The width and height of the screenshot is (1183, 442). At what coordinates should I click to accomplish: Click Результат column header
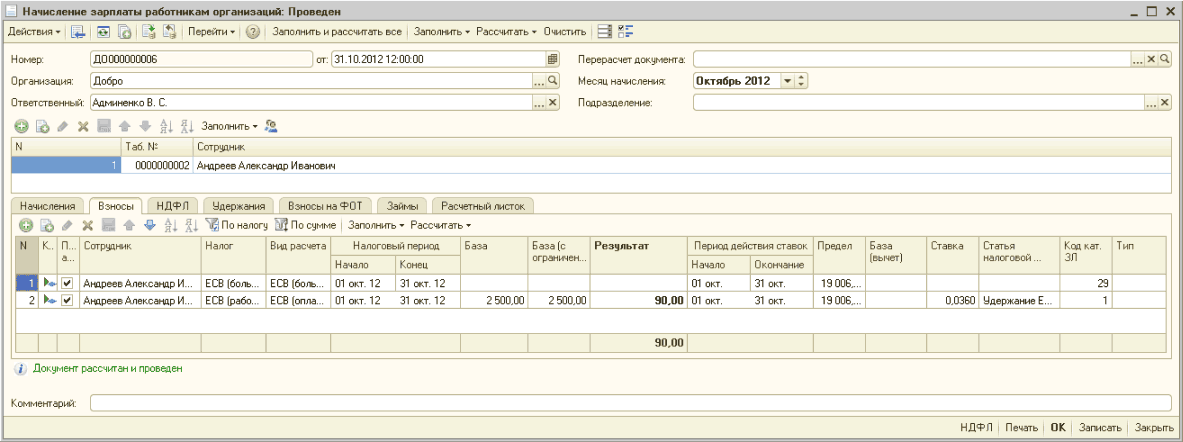[x=638, y=255]
